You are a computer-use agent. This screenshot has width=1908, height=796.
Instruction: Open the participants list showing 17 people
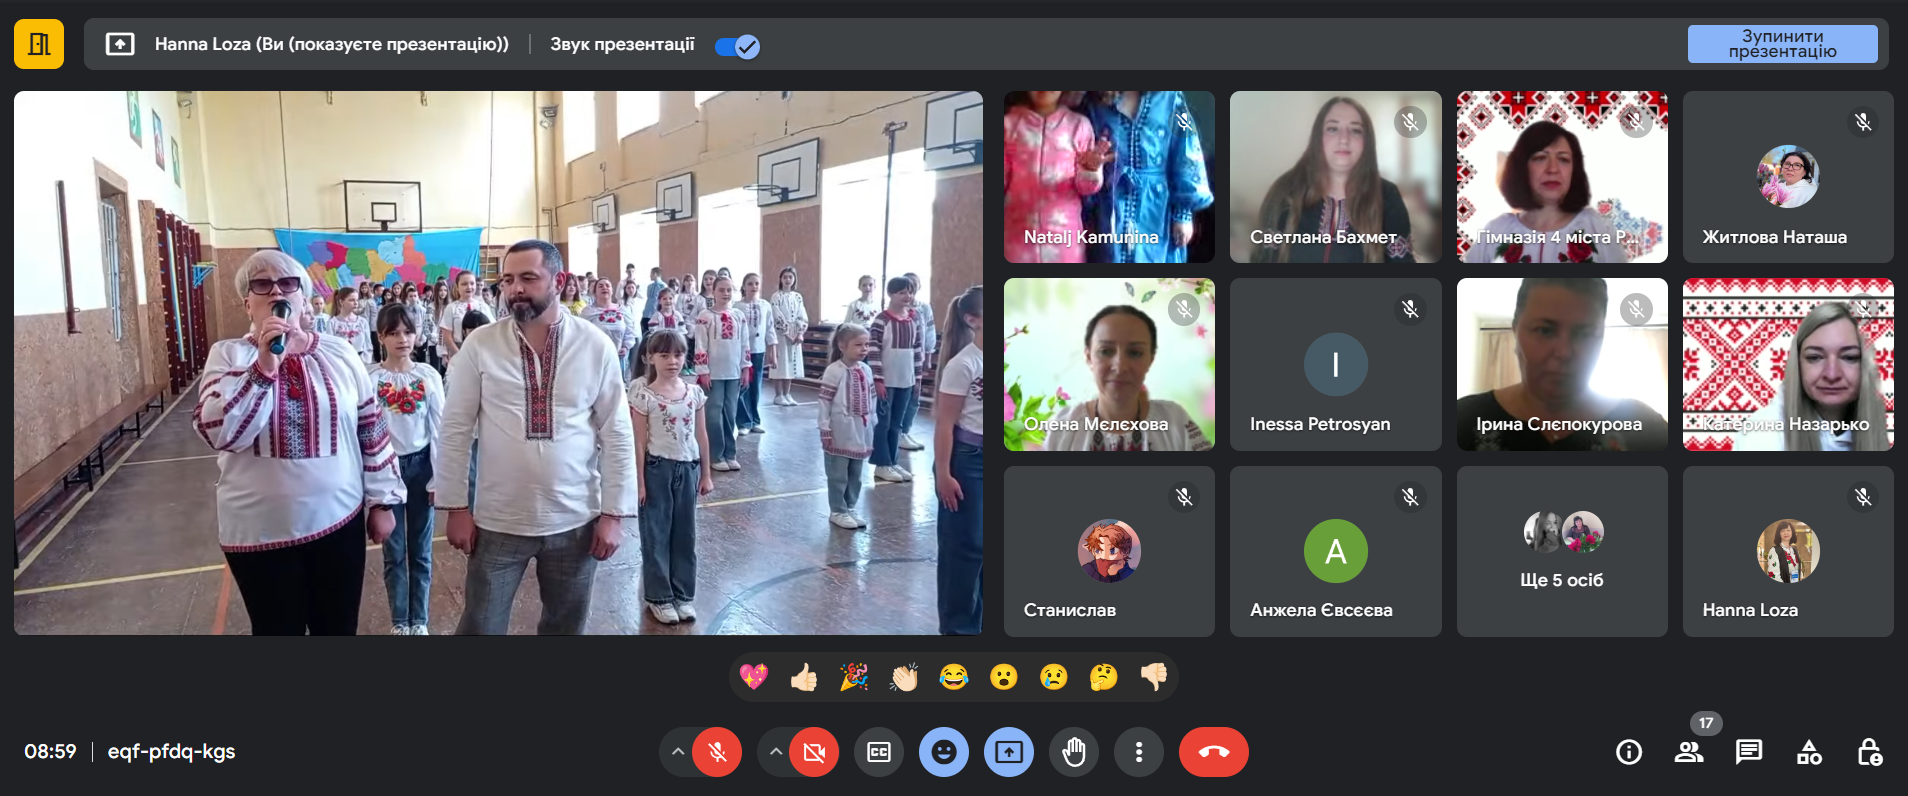click(x=1689, y=752)
